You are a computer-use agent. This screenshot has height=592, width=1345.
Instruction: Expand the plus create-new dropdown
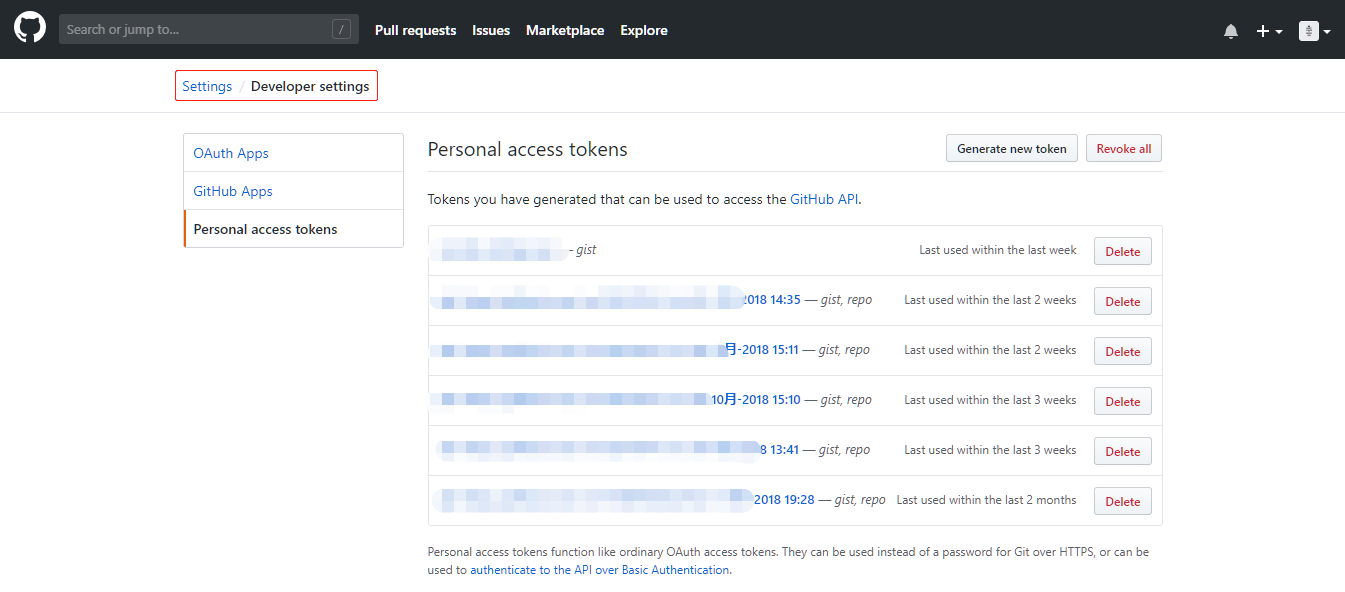click(1269, 31)
